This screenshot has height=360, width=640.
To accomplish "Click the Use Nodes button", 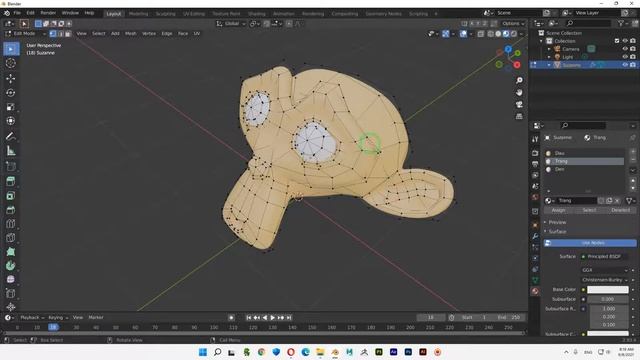I will point(590,243).
